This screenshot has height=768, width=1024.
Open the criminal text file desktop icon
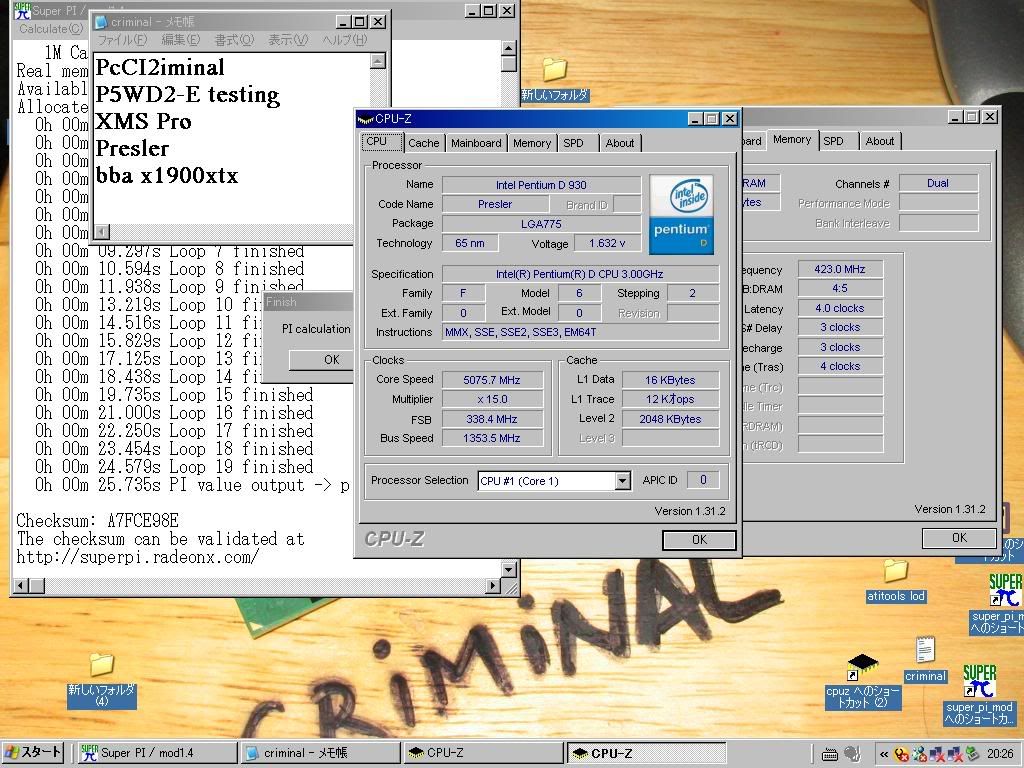[925, 660]
